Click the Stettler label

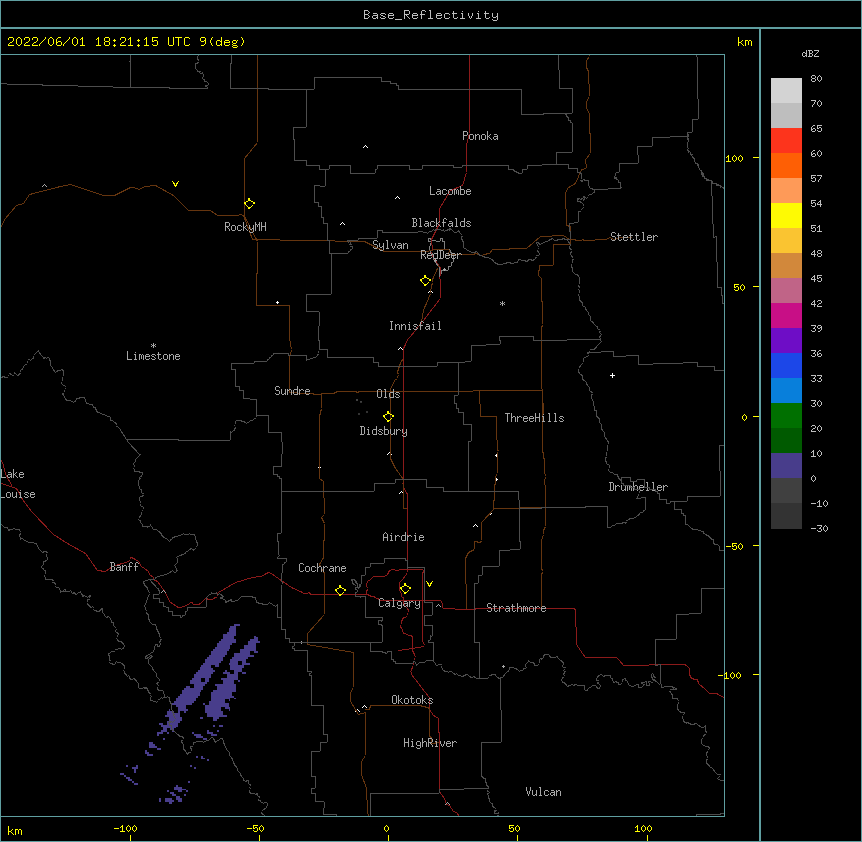[x=634, y=237]
